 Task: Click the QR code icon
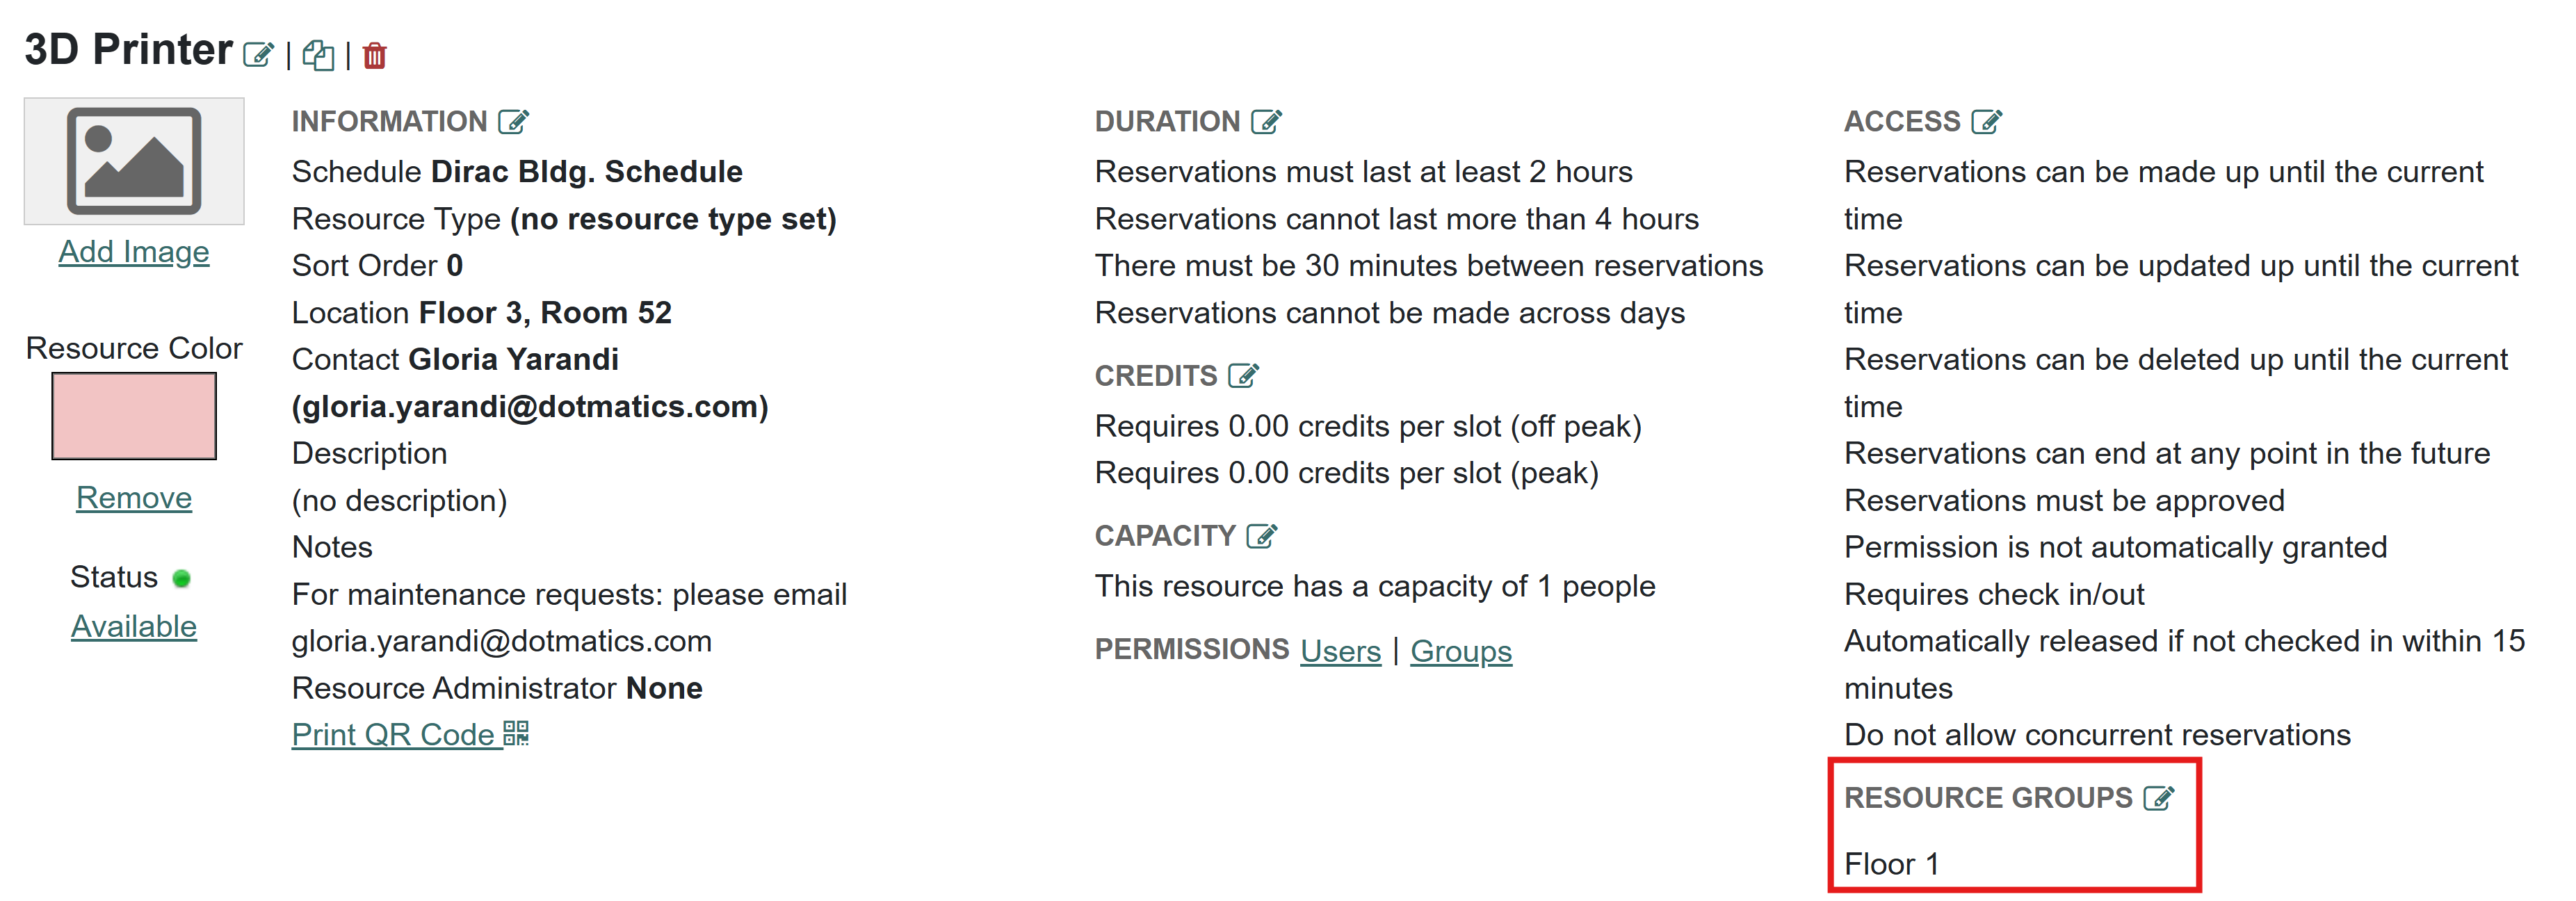(x=516, y=734)
